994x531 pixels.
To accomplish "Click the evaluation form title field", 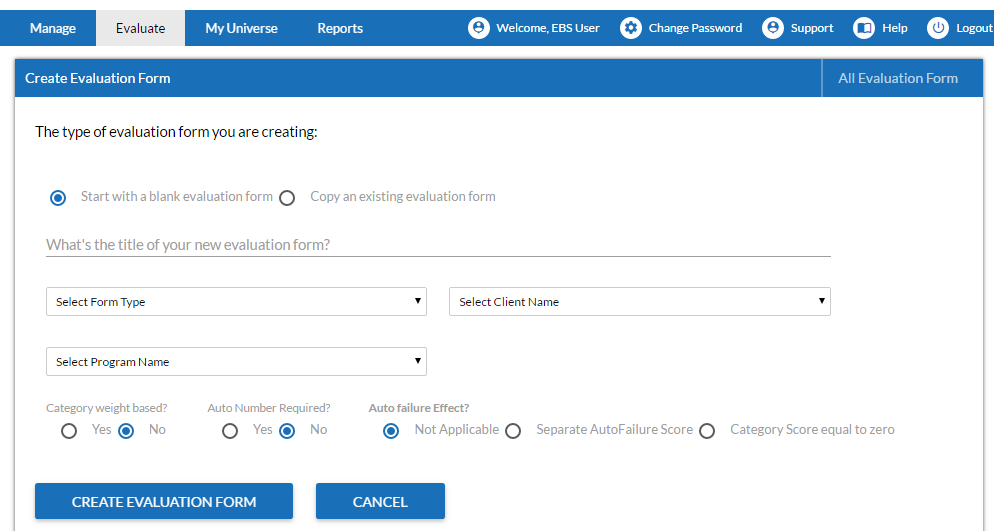I will click(438, 245).
